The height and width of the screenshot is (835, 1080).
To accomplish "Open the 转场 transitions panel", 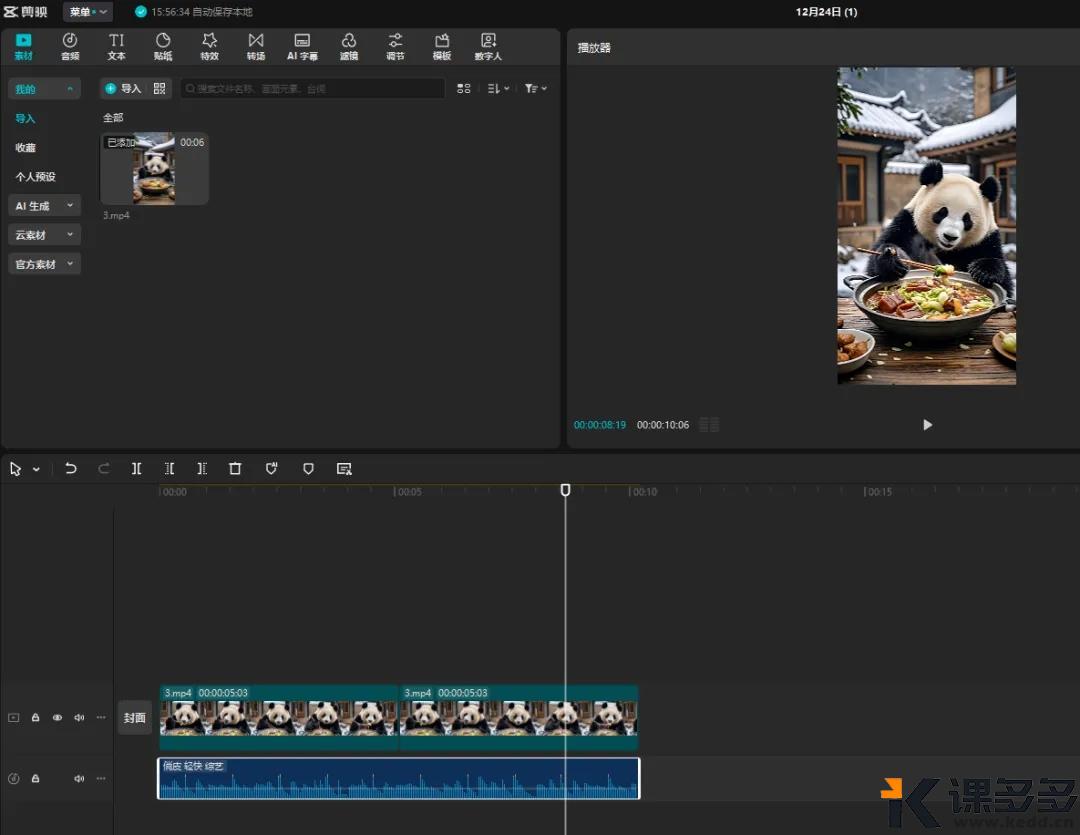I will [x=256, y=46].
